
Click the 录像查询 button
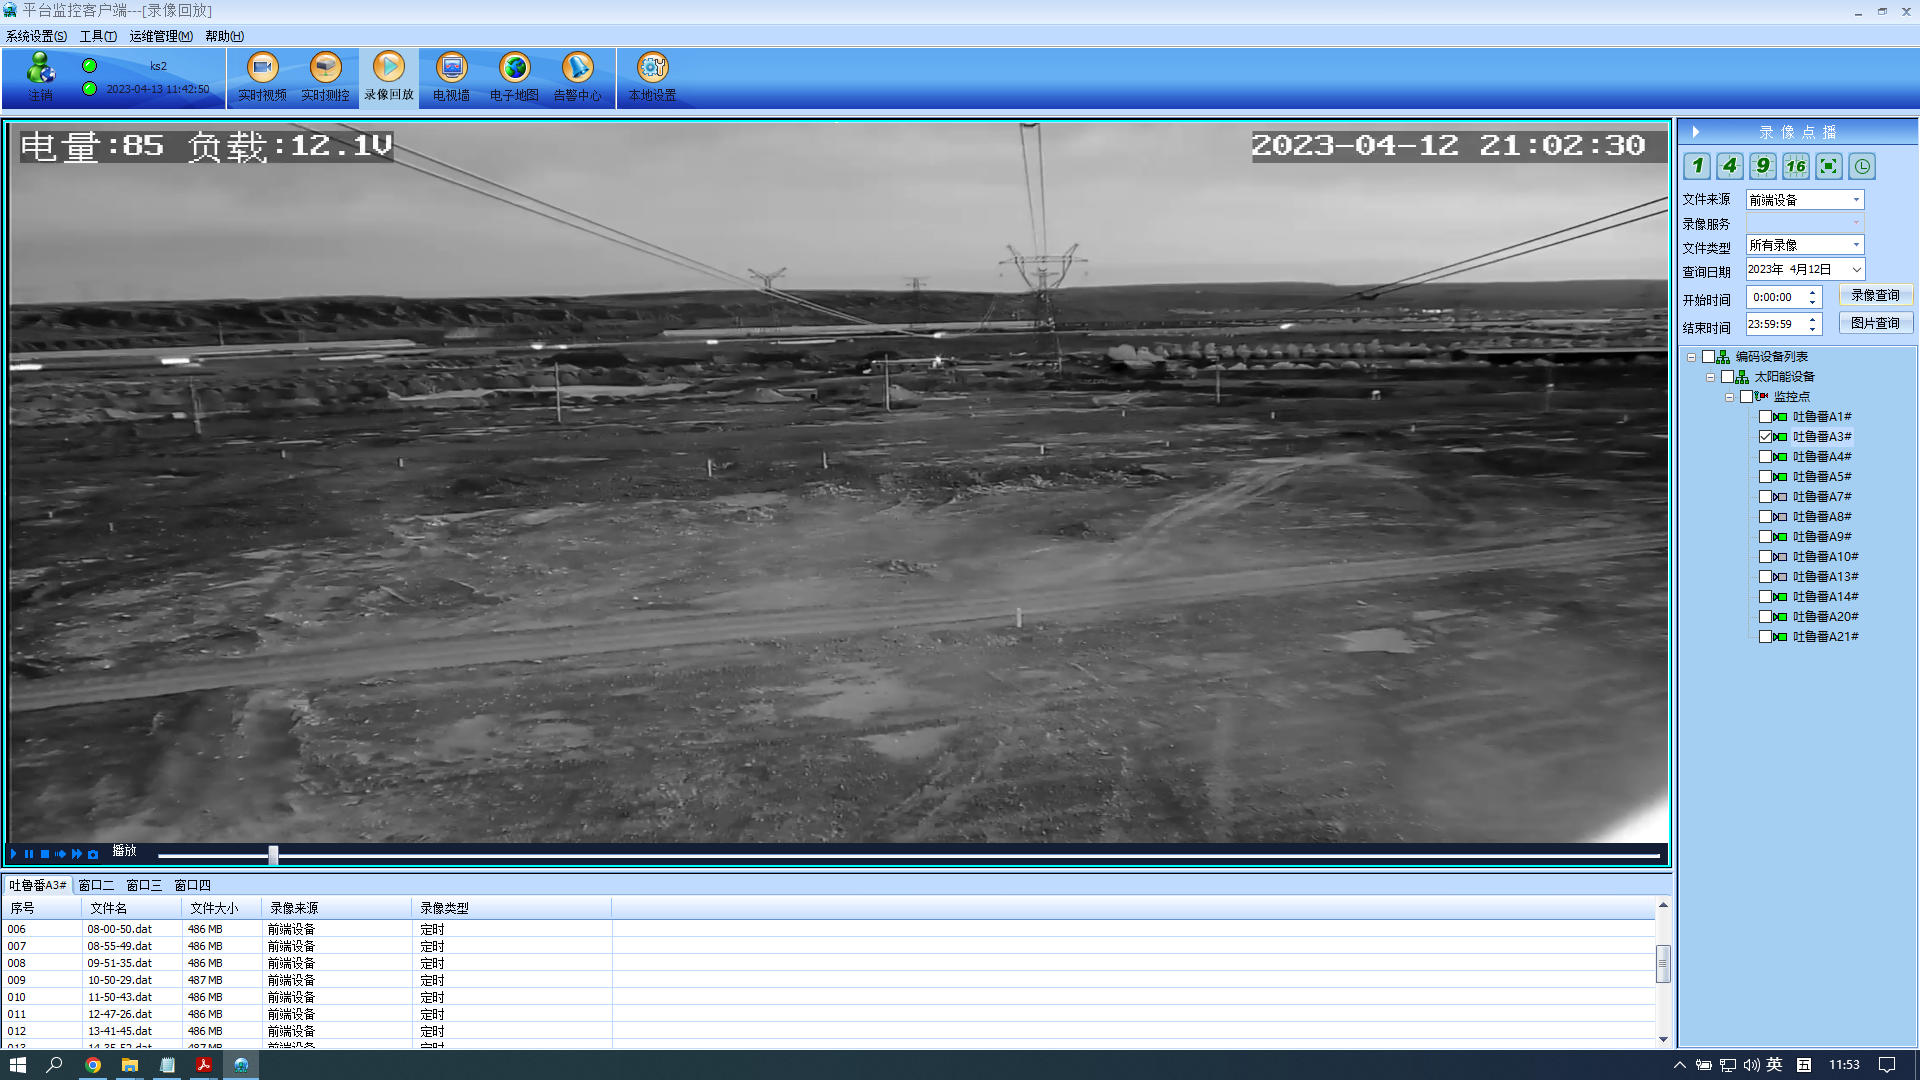1875,296
